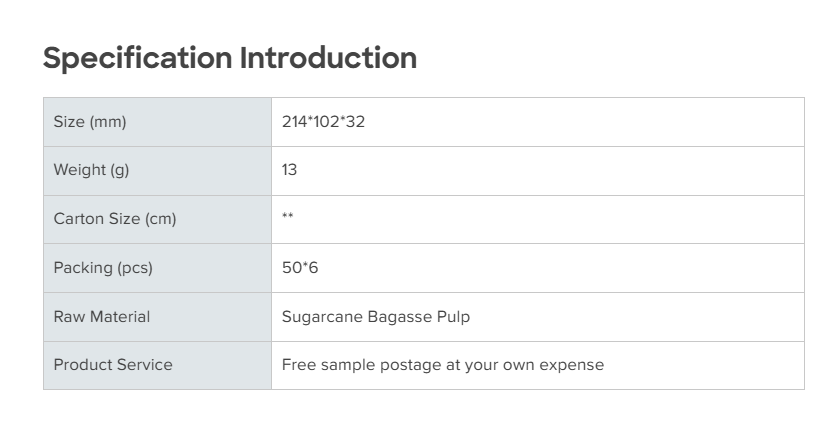Click the ** carton size value

288,219
